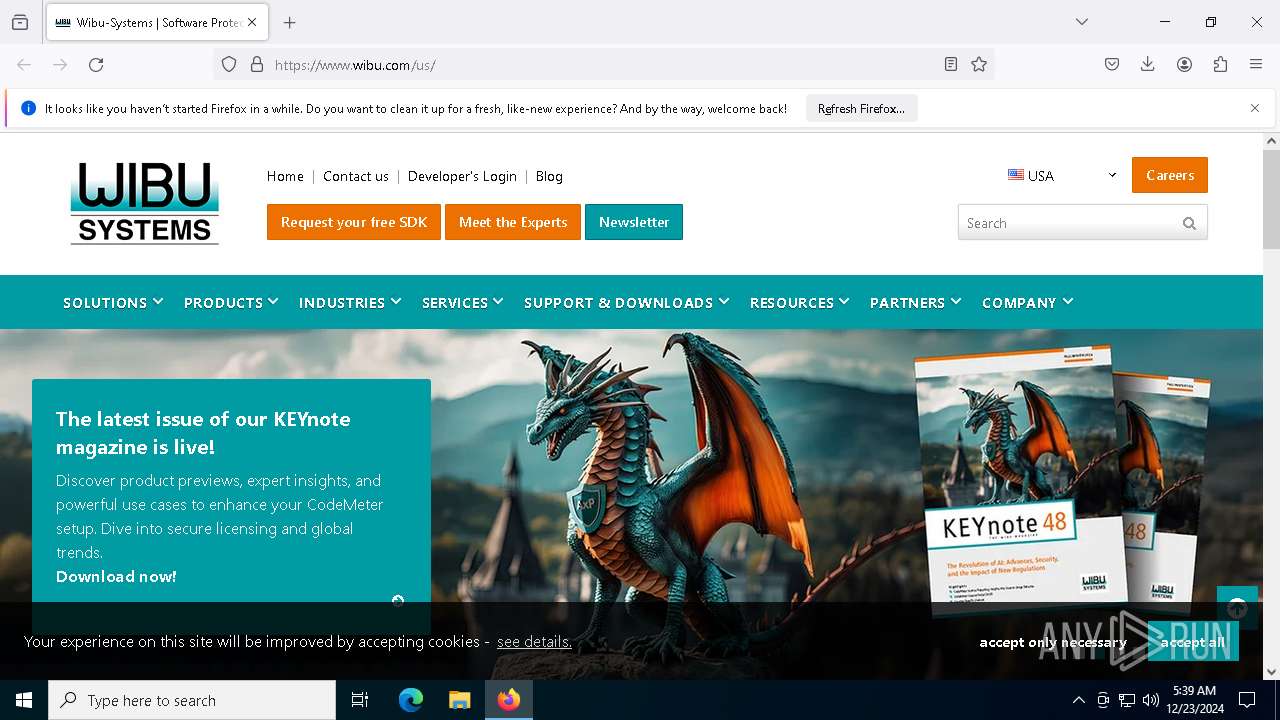This screenshot has width=1280, height=720.
Task: Click scroll-to-top arrow button
Action: tap(1237, 607)
